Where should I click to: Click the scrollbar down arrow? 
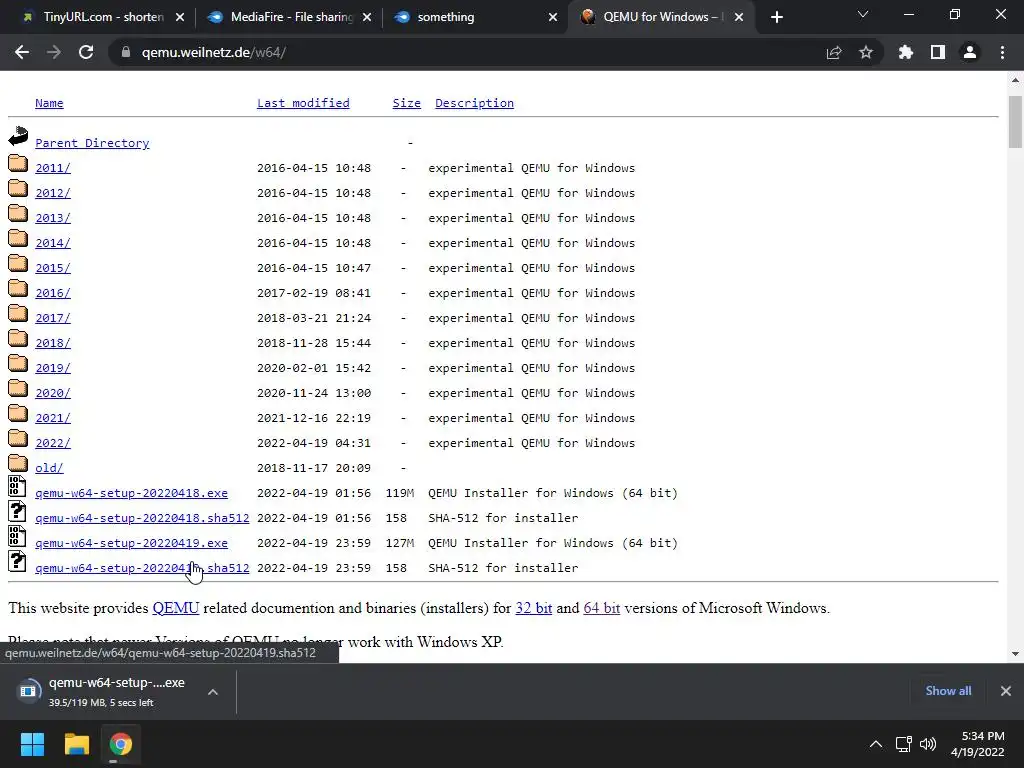click(x=1015, y=654)
